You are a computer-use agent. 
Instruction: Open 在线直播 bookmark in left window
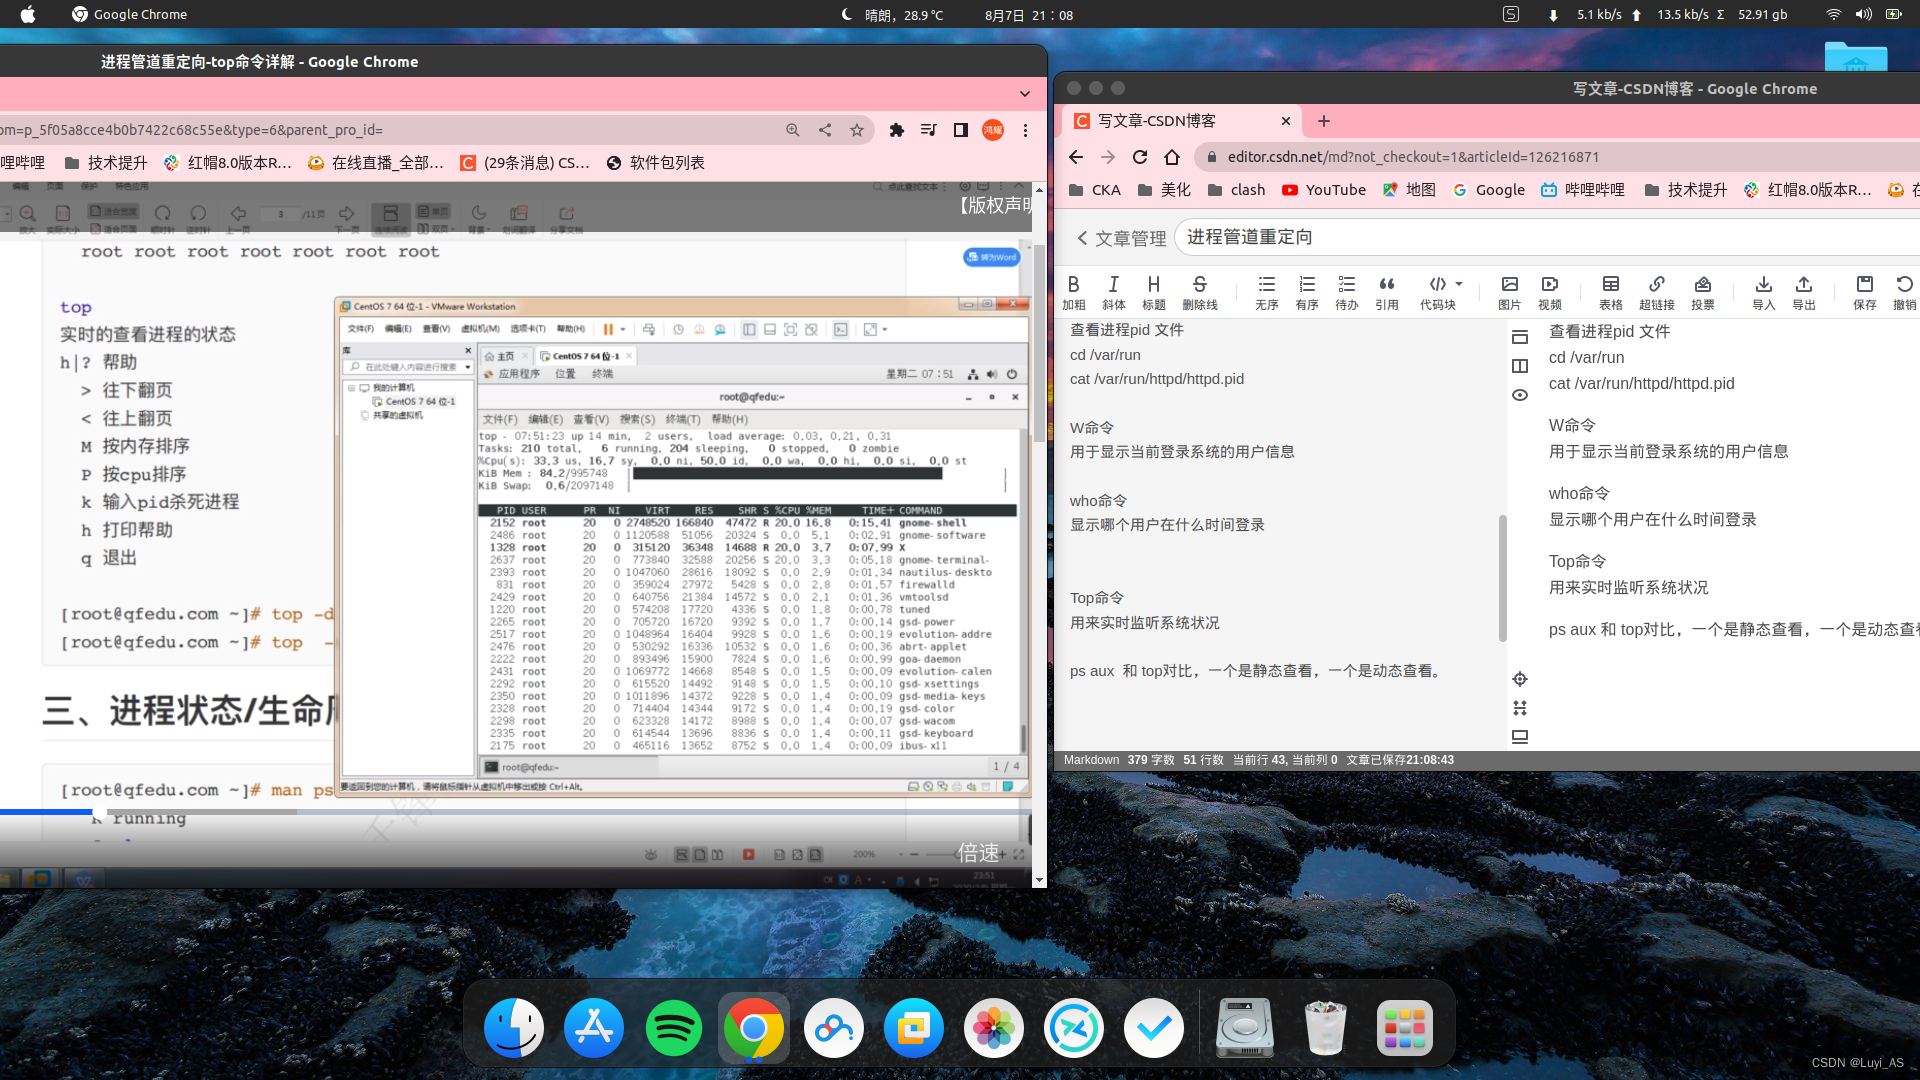[x=376, y=163]
